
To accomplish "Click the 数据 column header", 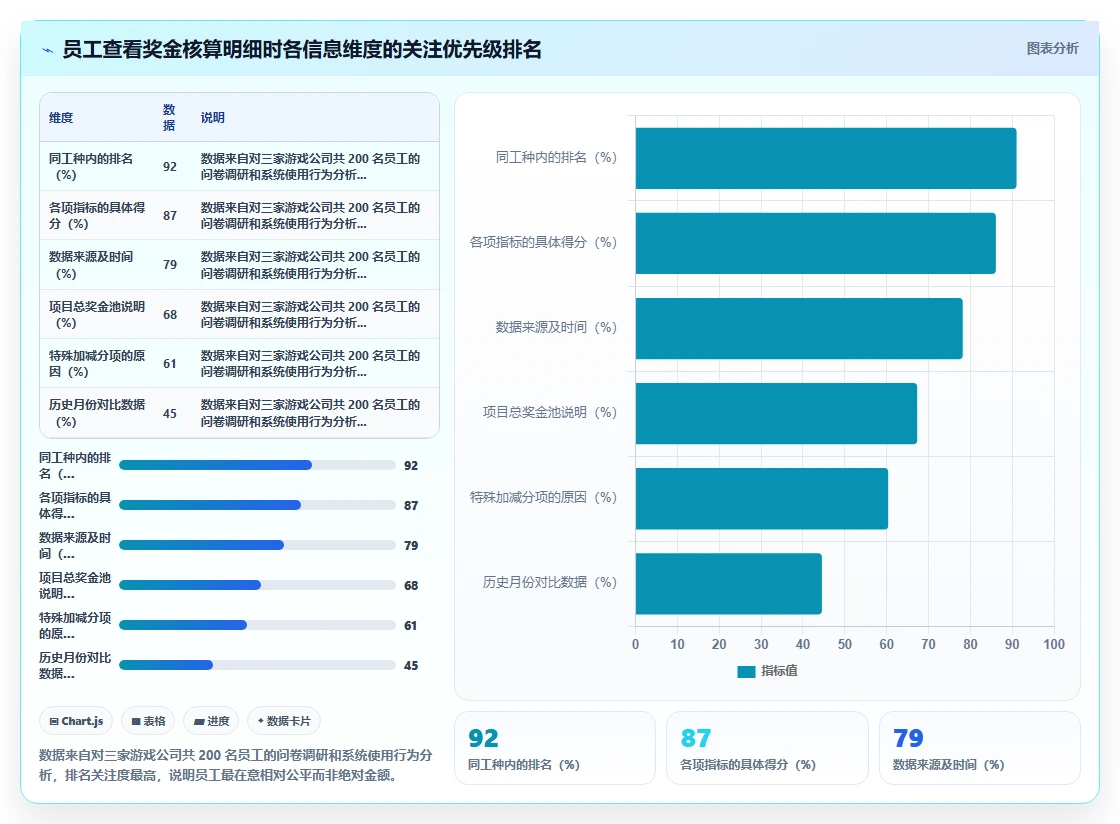I will point(169,118).
